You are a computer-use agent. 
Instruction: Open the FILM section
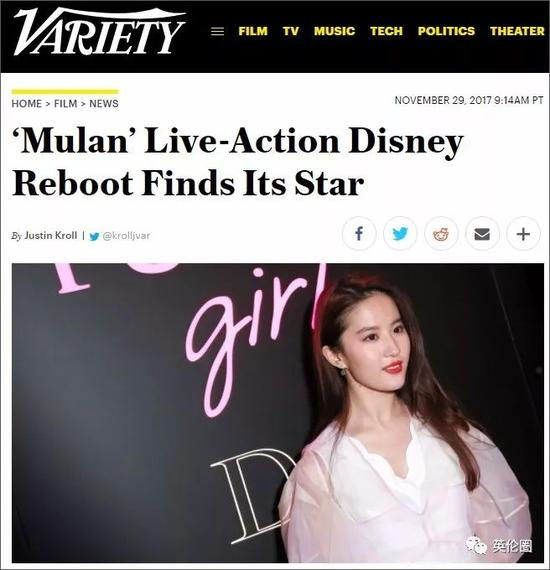253,31
